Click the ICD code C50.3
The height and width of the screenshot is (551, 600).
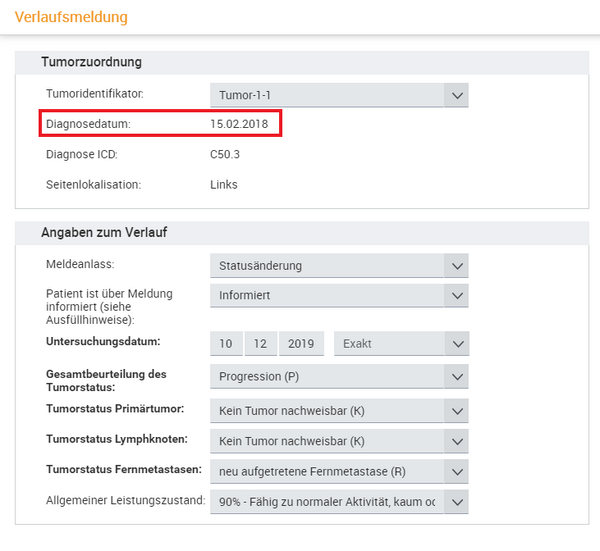(x=225, y=154)
